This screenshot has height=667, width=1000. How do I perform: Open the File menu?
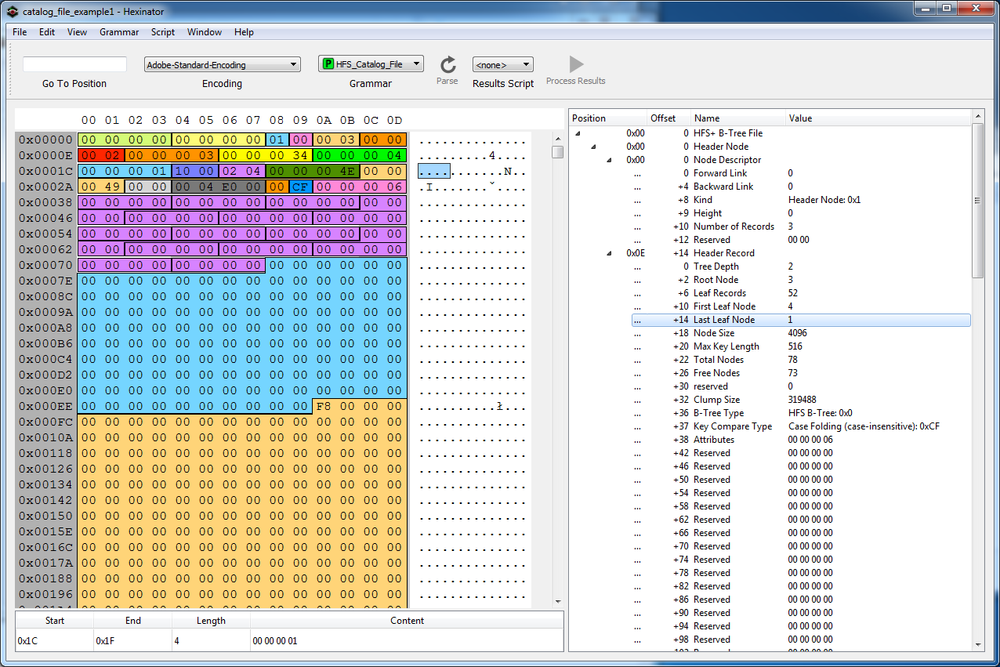pyautogui.click(x=20, y=32)
